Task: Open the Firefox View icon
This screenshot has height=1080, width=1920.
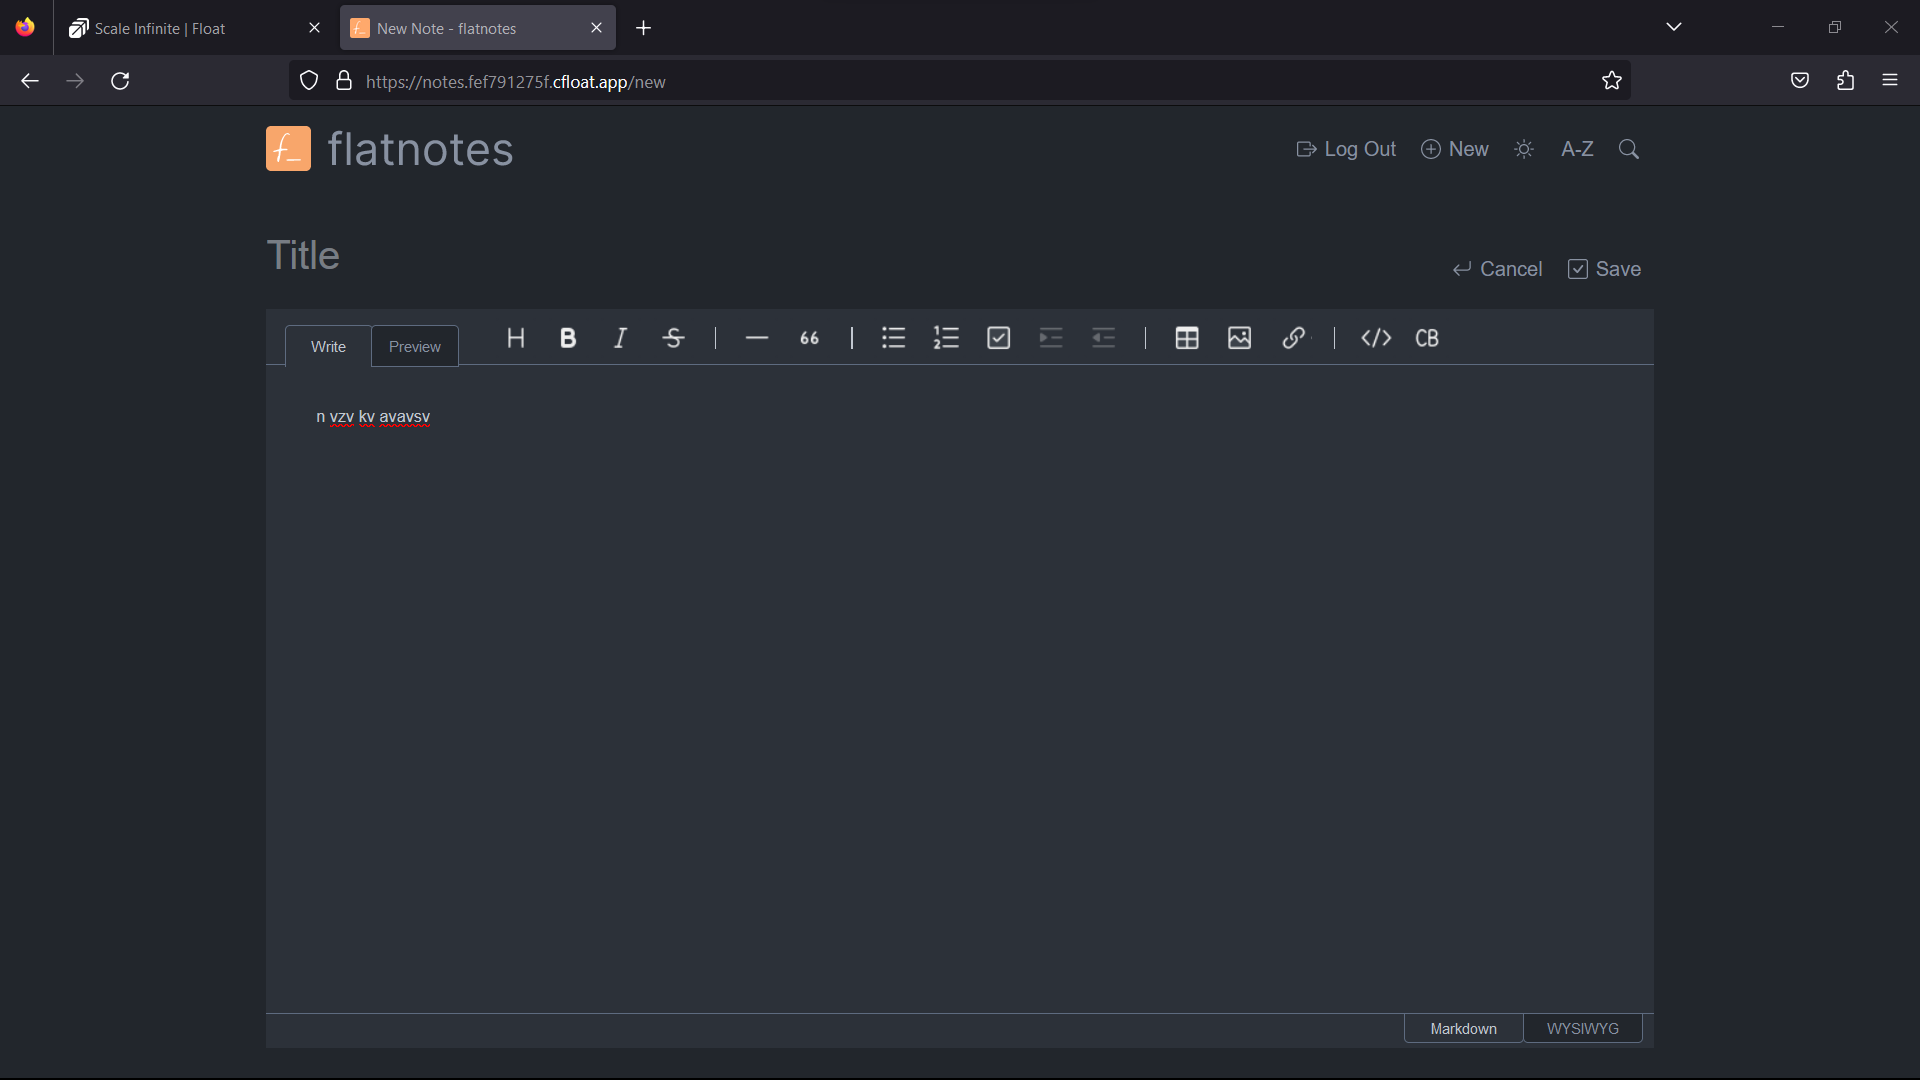Action: (25, 27)
